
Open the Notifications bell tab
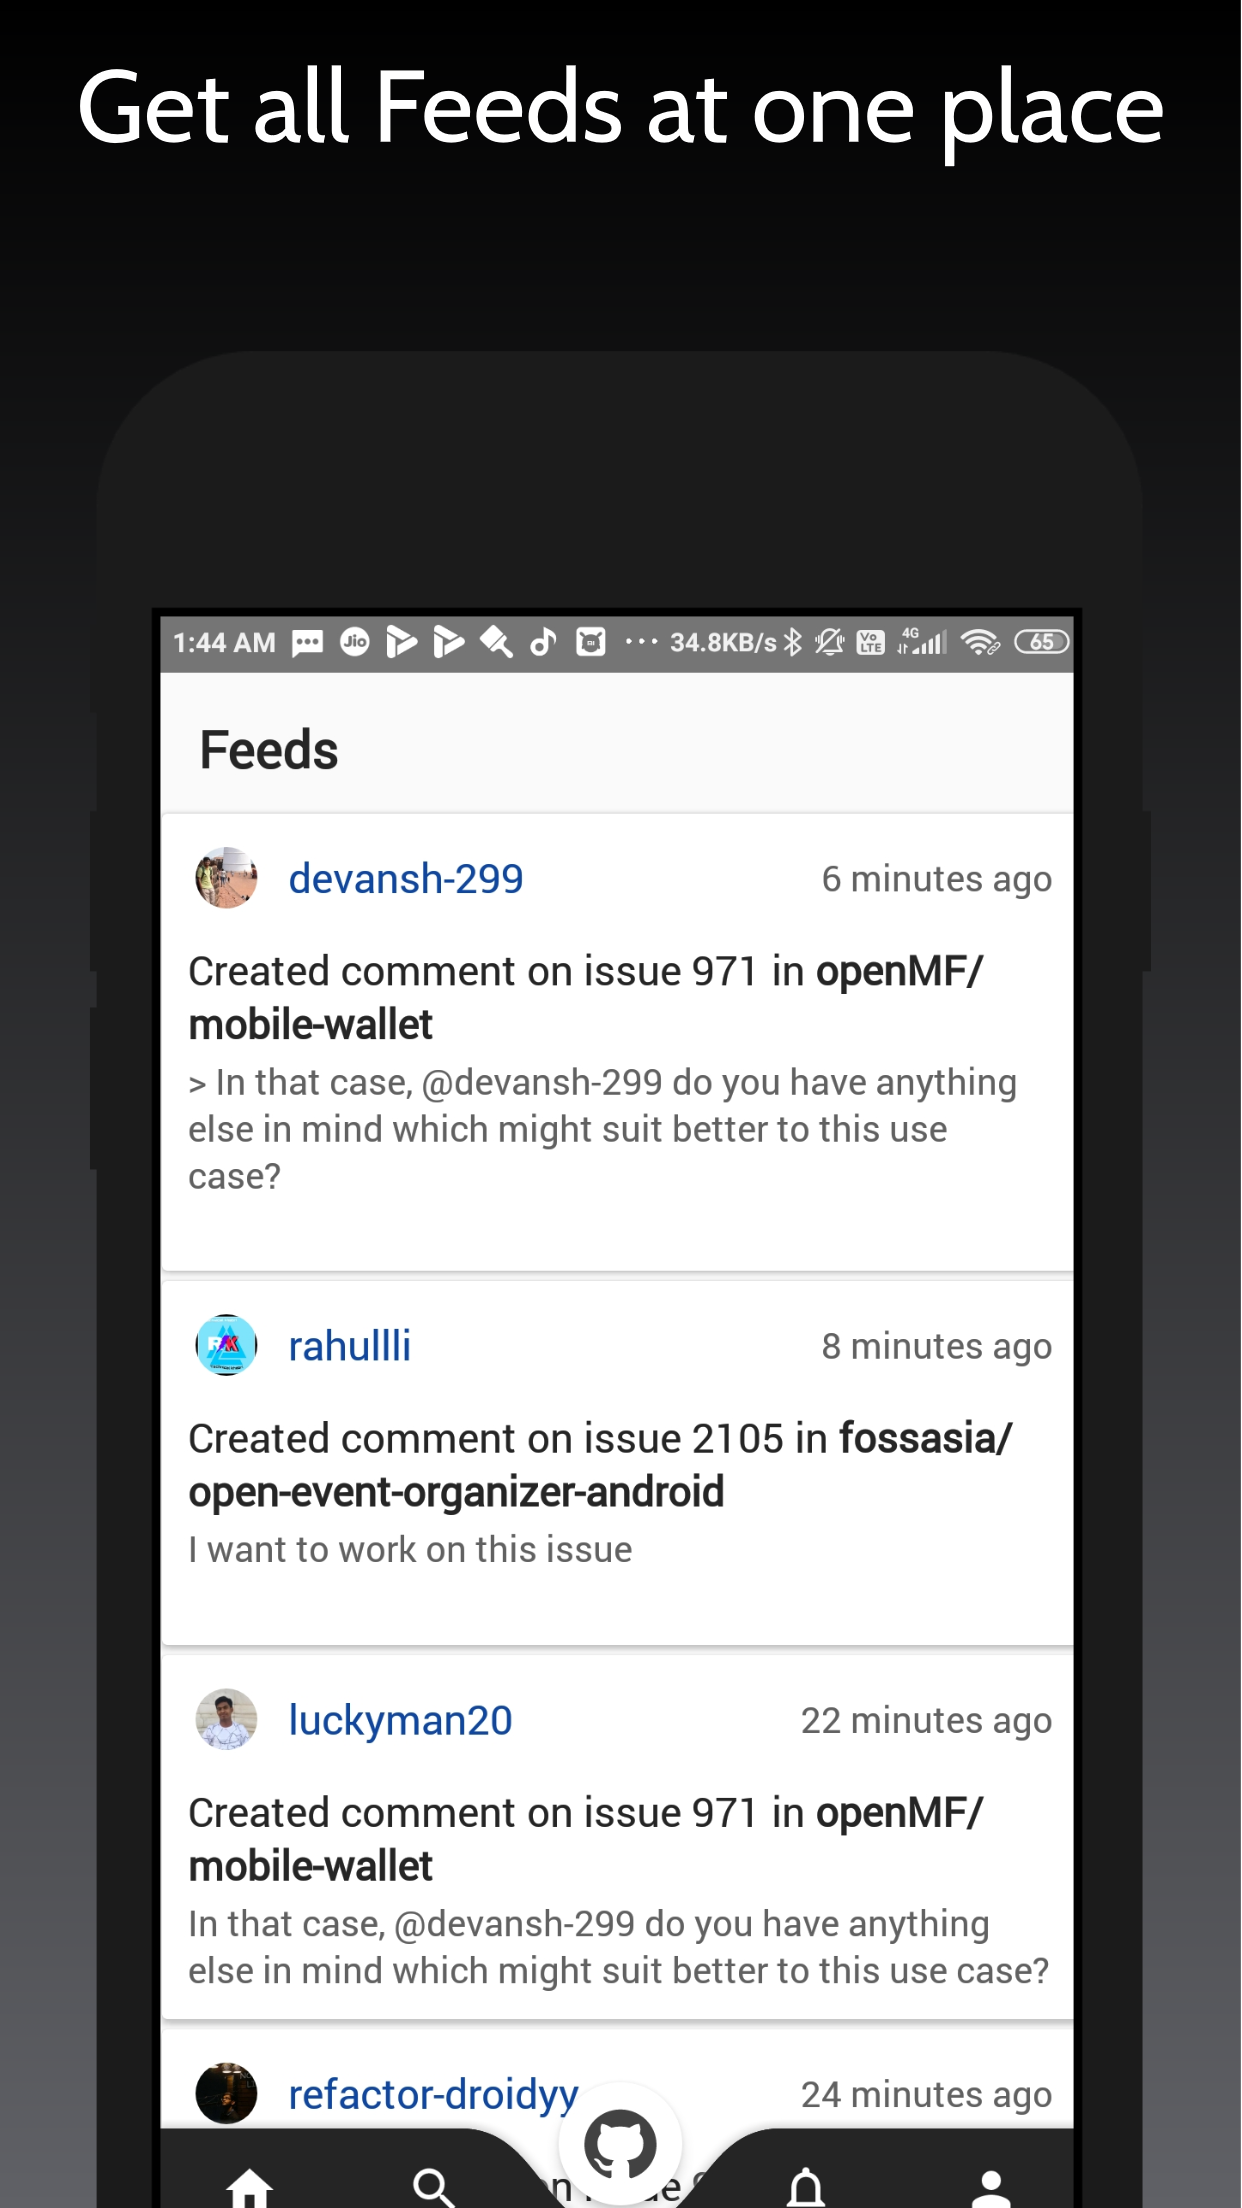(806, 2188)
